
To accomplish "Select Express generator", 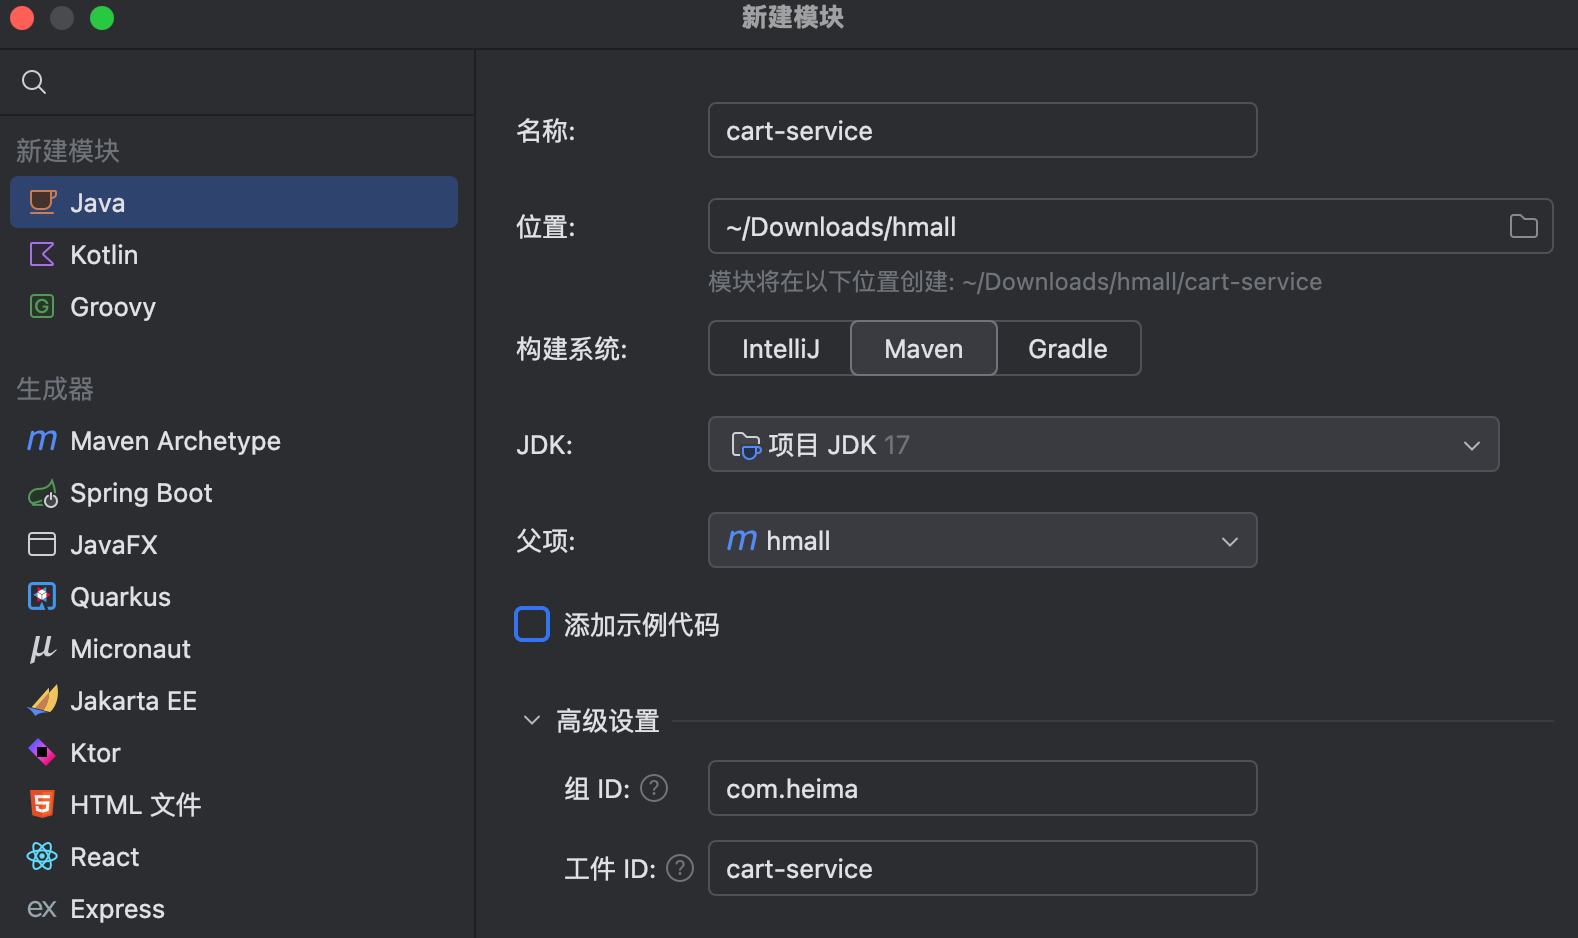I will click(234, 908).
